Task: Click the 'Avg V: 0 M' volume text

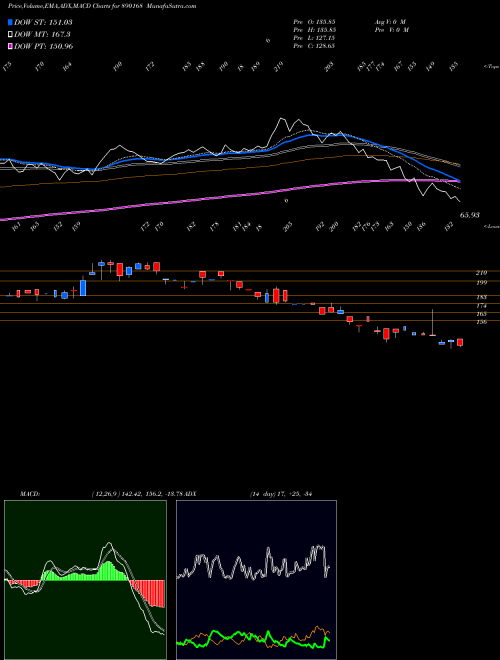Action: 391,22
